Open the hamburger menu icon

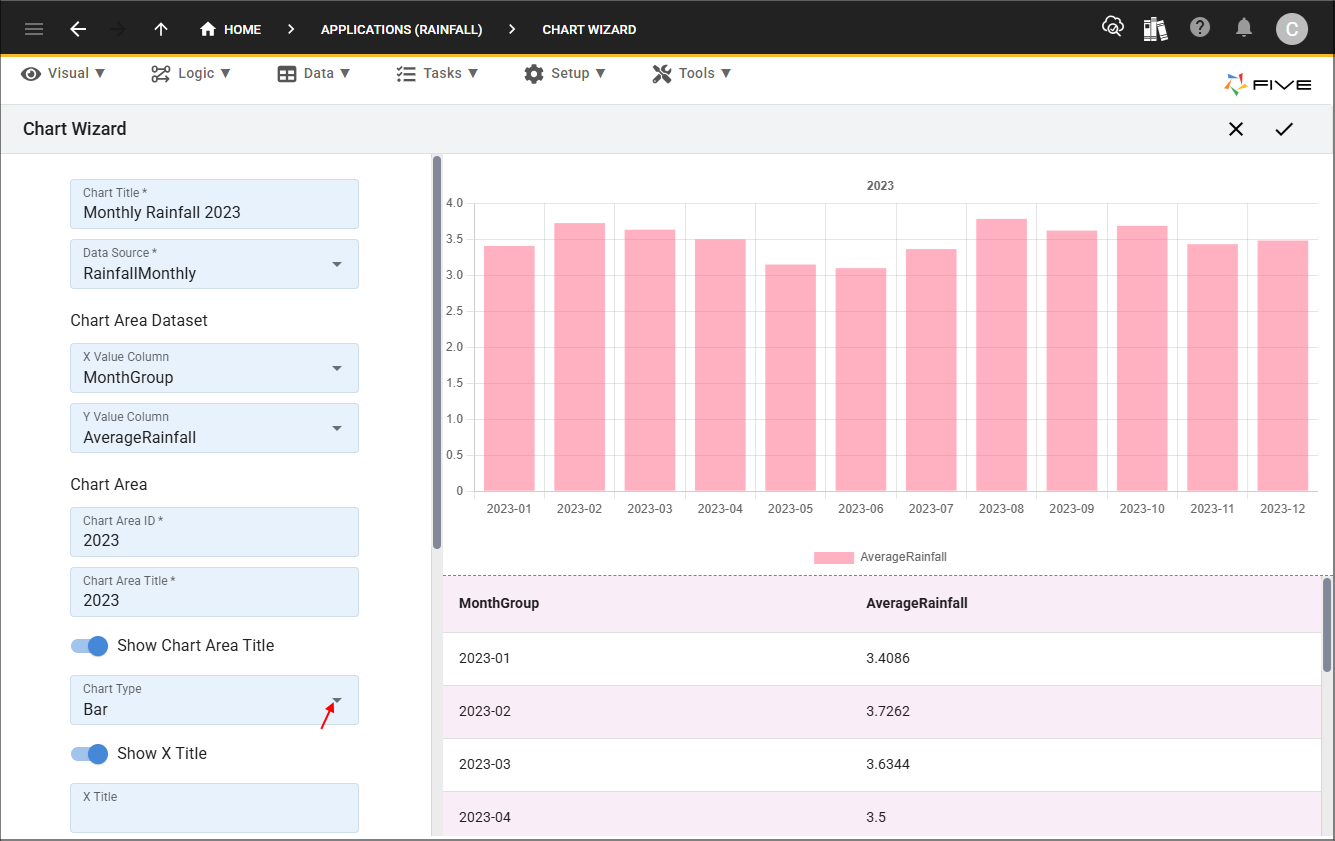[34, 29]
